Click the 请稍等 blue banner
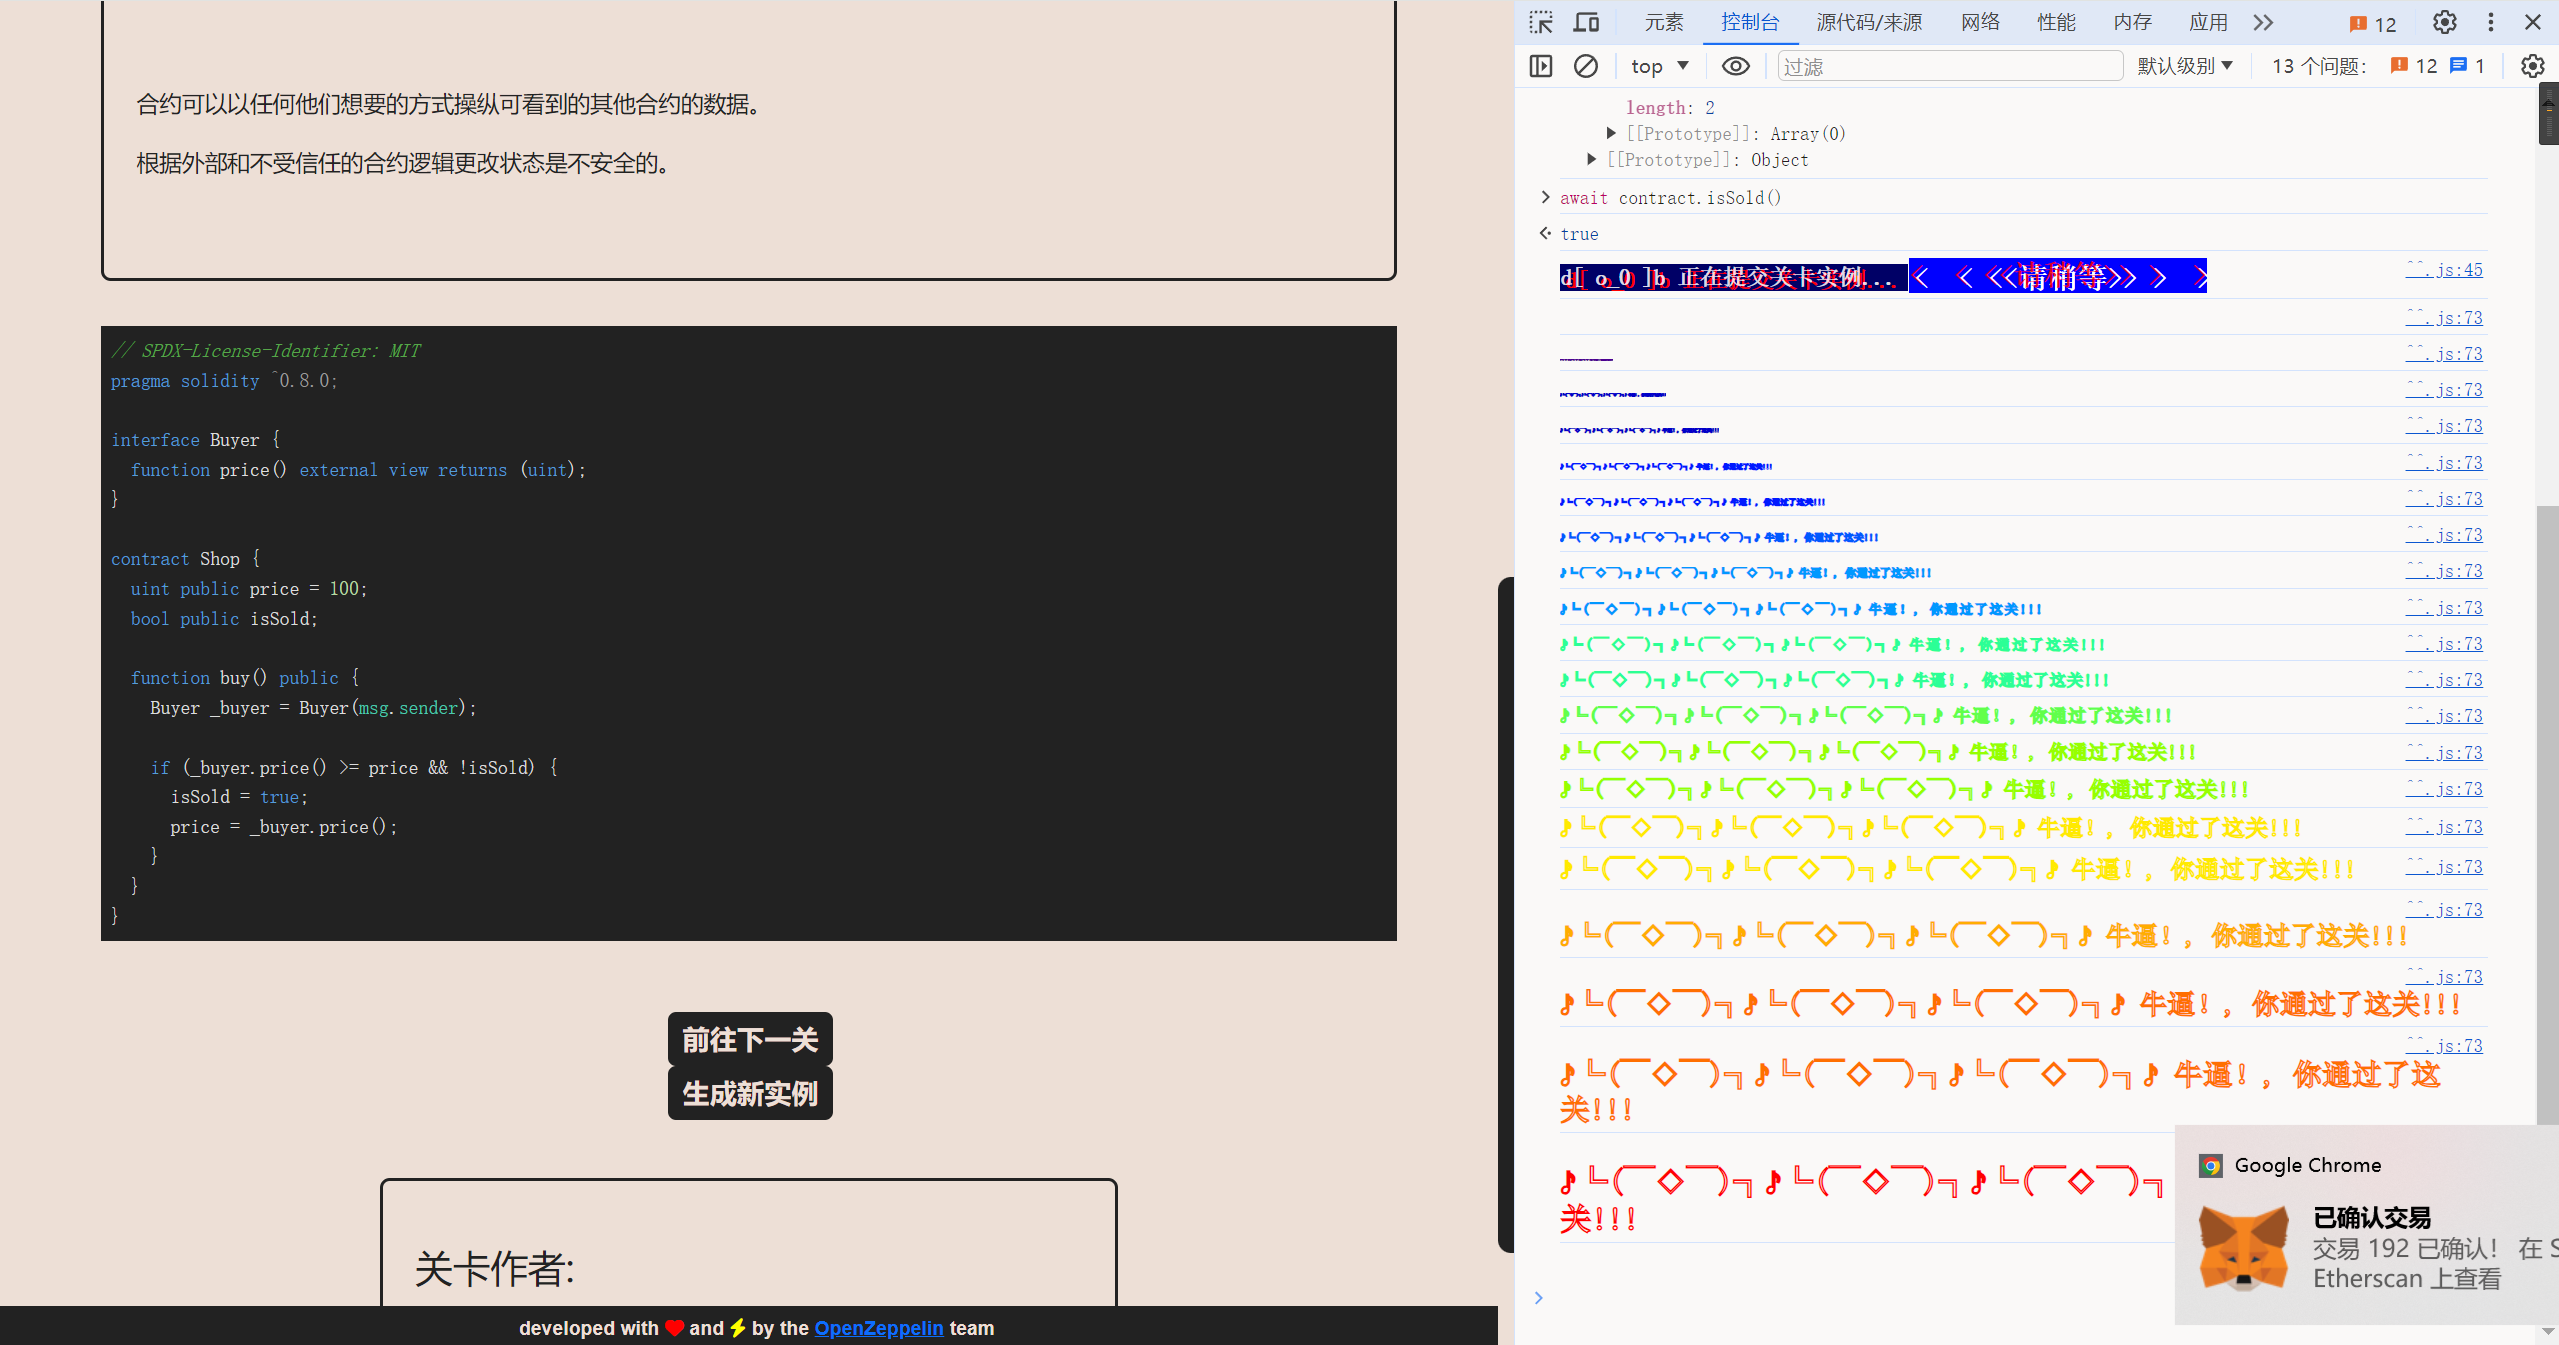Image resolution: width=2559 pixels, height=1345 pixels. click(2058, 277)
